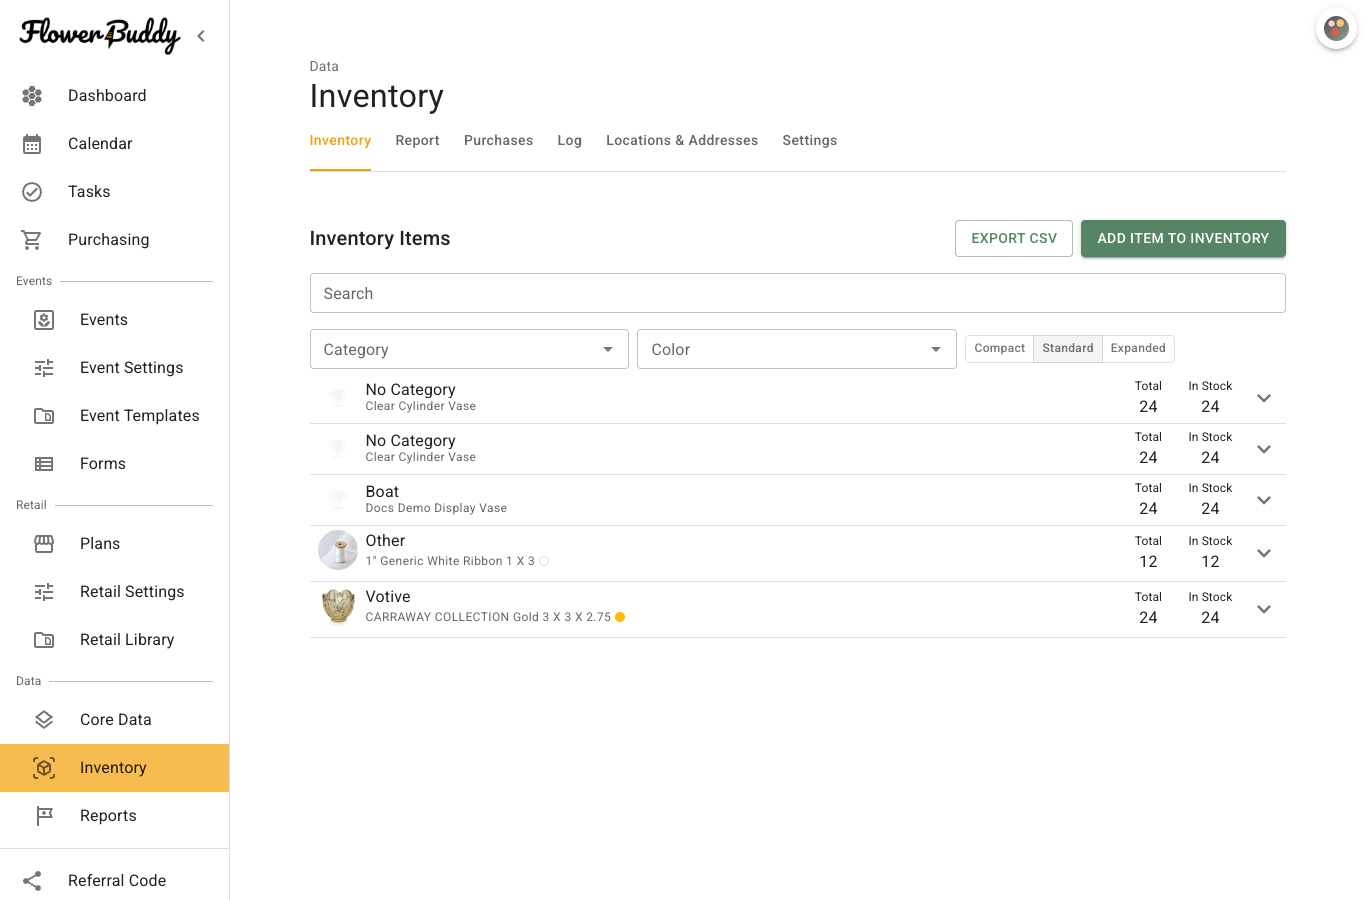
Task: Select the Standard view density
Action: point(1068,348)
